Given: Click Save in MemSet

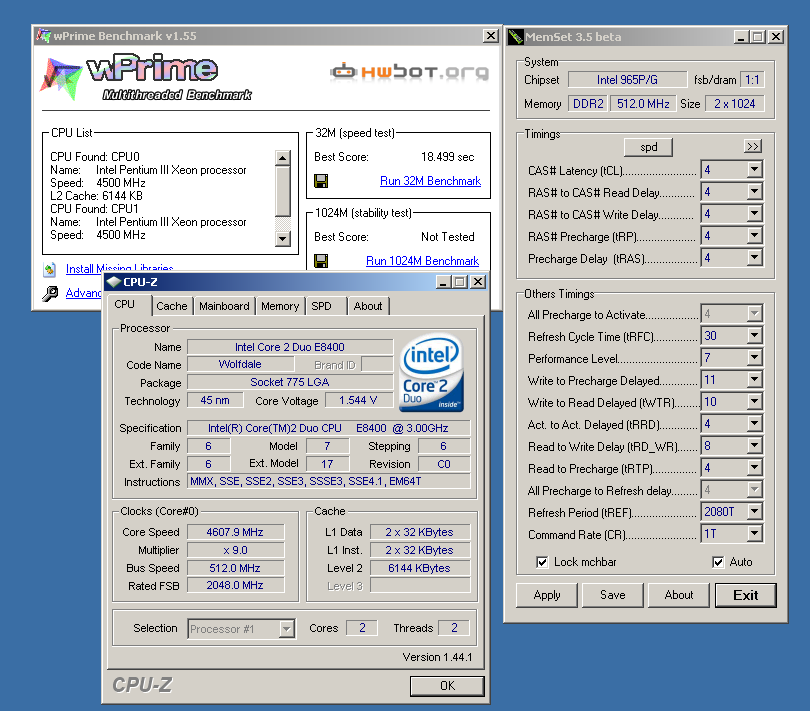Looking at the screenshot, I should pyautogui.click(x=613, y=595).
